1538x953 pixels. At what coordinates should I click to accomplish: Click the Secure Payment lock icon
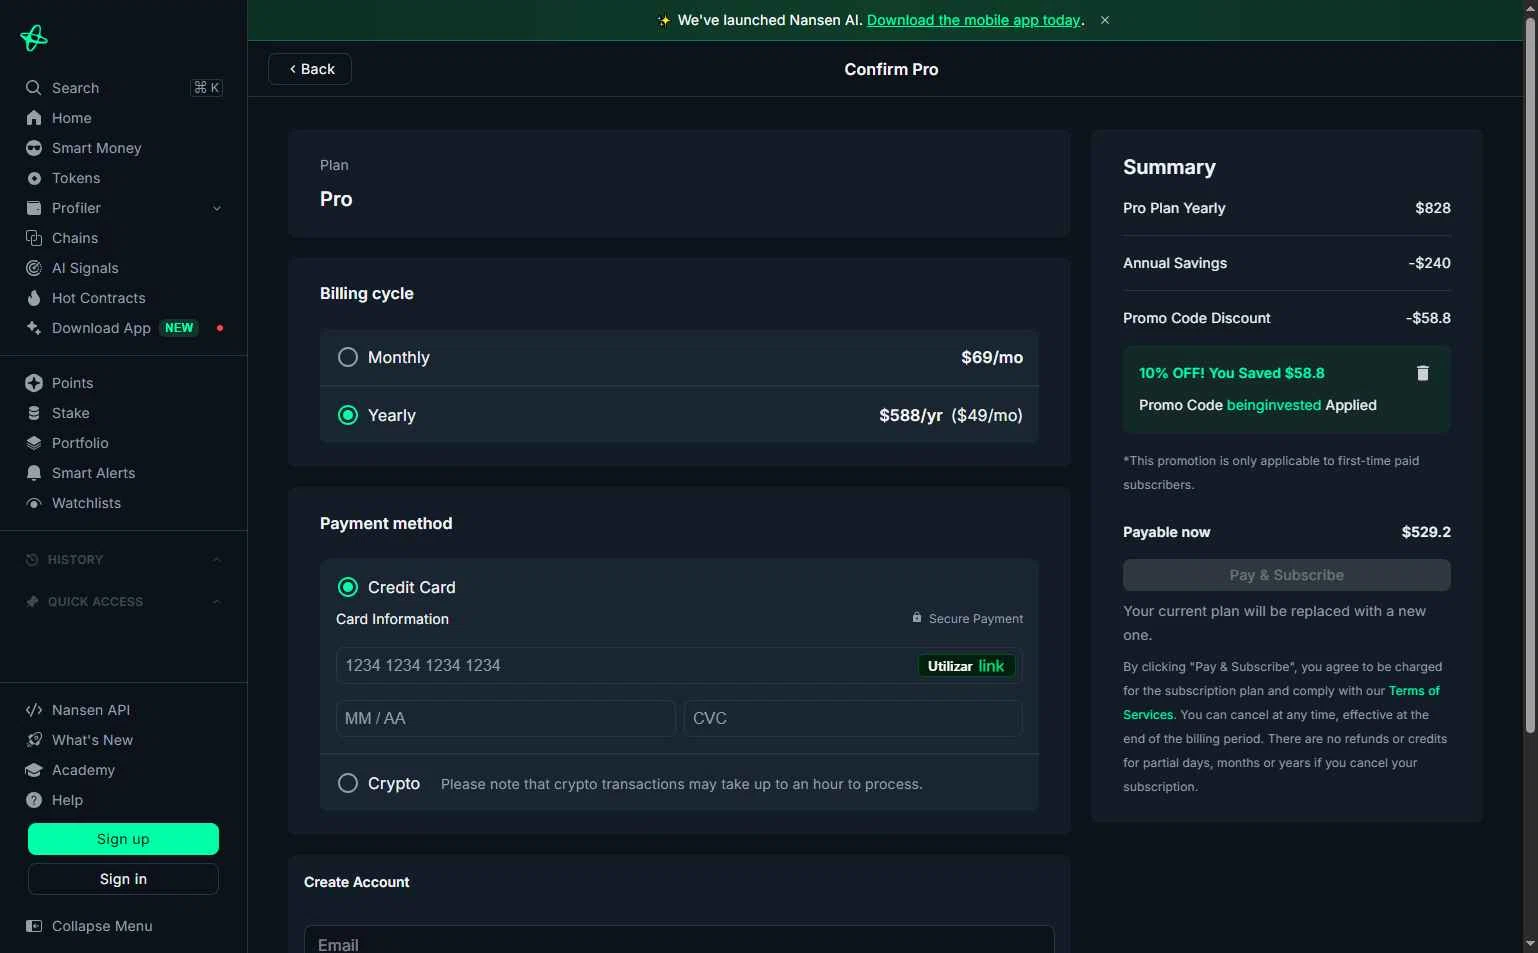tap(917, 618)
